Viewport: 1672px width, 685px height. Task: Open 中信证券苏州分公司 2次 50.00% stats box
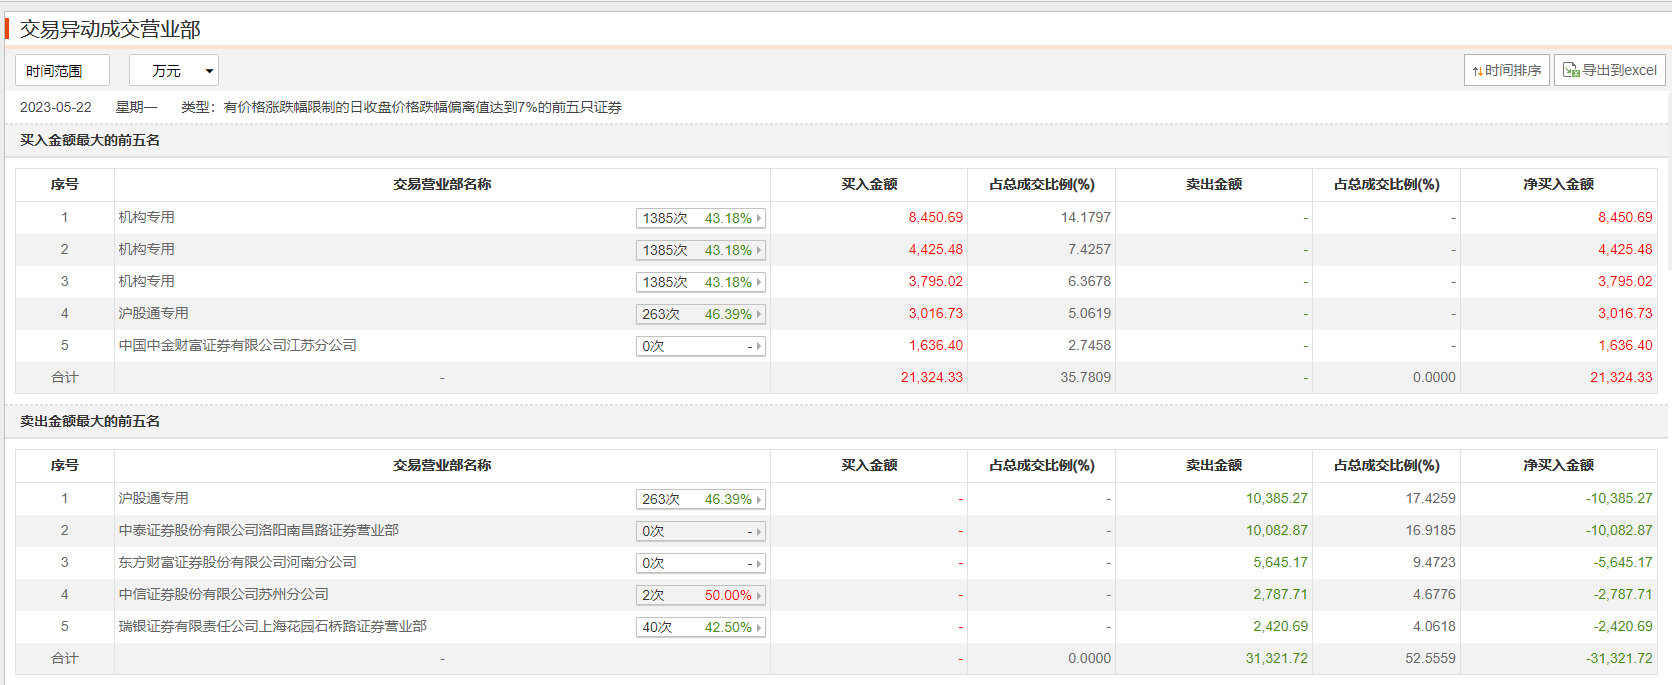[700, 595]
